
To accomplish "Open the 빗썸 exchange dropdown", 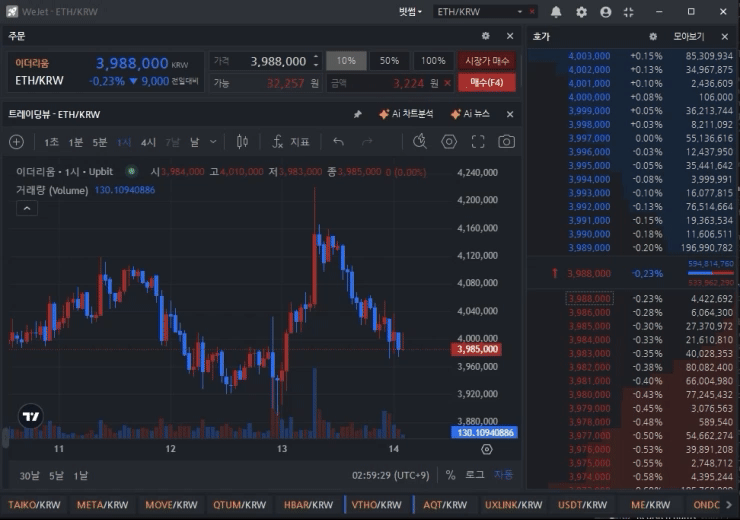I will click(410, 12).
